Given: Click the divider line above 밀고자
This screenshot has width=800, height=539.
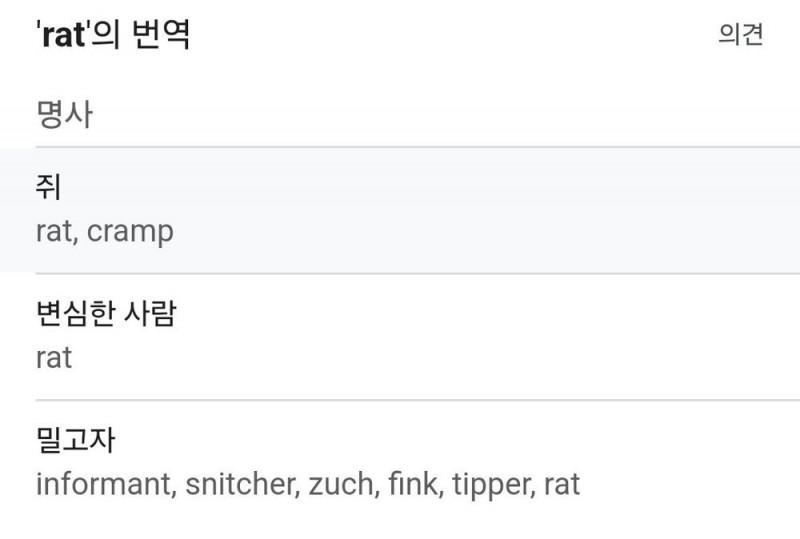Looking at the screenshot, I should [x=400, y=400].
